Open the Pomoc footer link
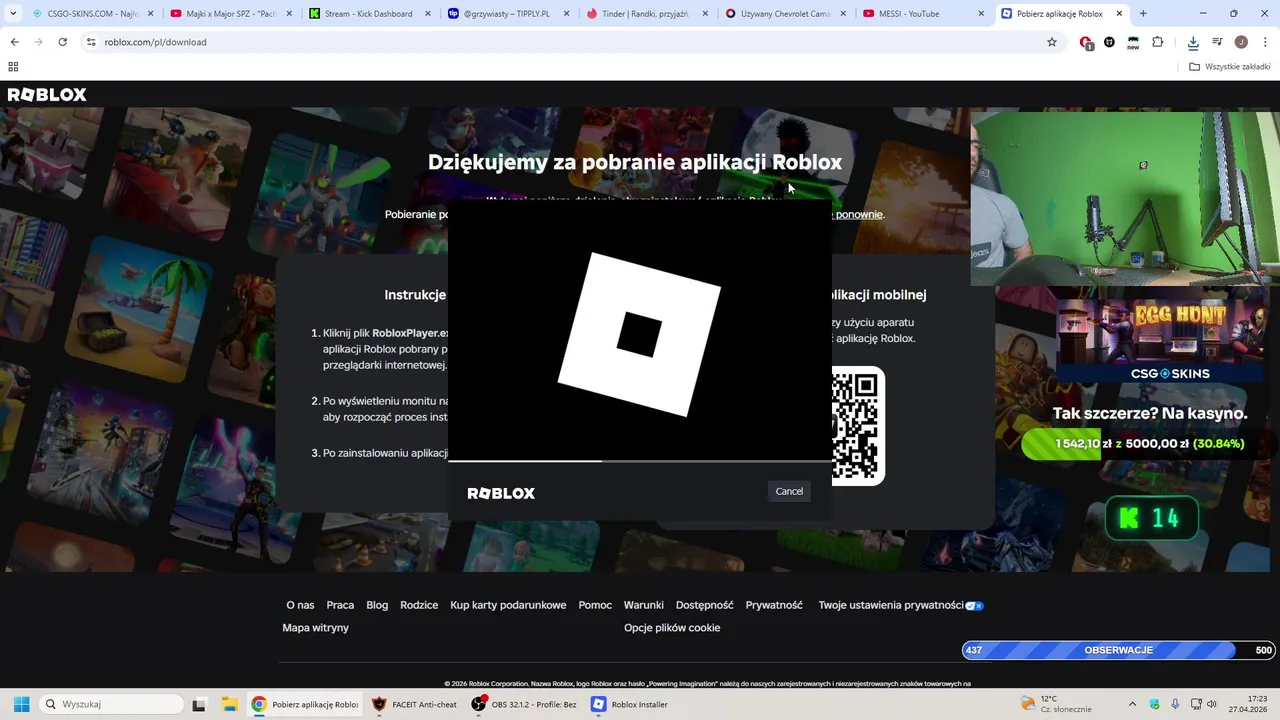The image size is (1280, 720). 595,605
